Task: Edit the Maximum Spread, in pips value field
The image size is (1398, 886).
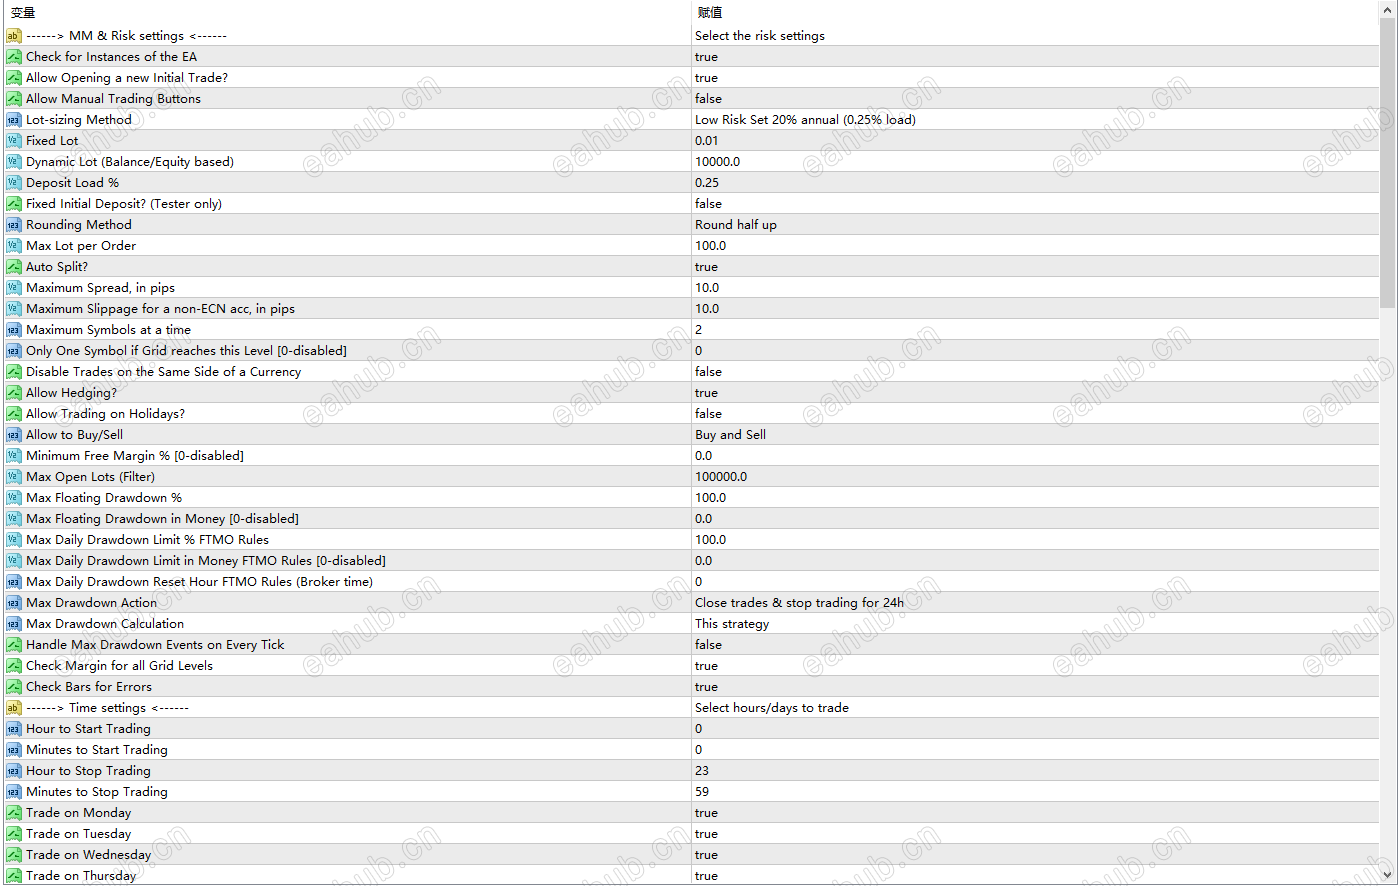Action: click(x=1035, y=287)
